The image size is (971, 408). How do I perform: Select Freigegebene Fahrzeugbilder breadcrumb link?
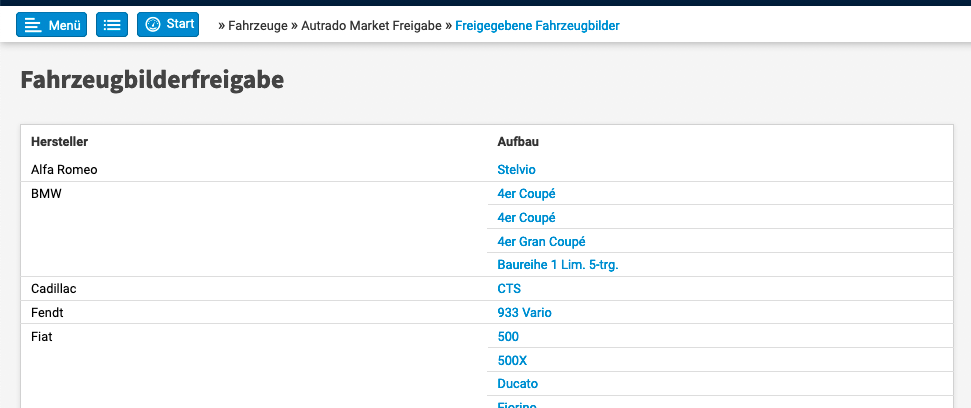pyautogui.click(x=537, y=25)
